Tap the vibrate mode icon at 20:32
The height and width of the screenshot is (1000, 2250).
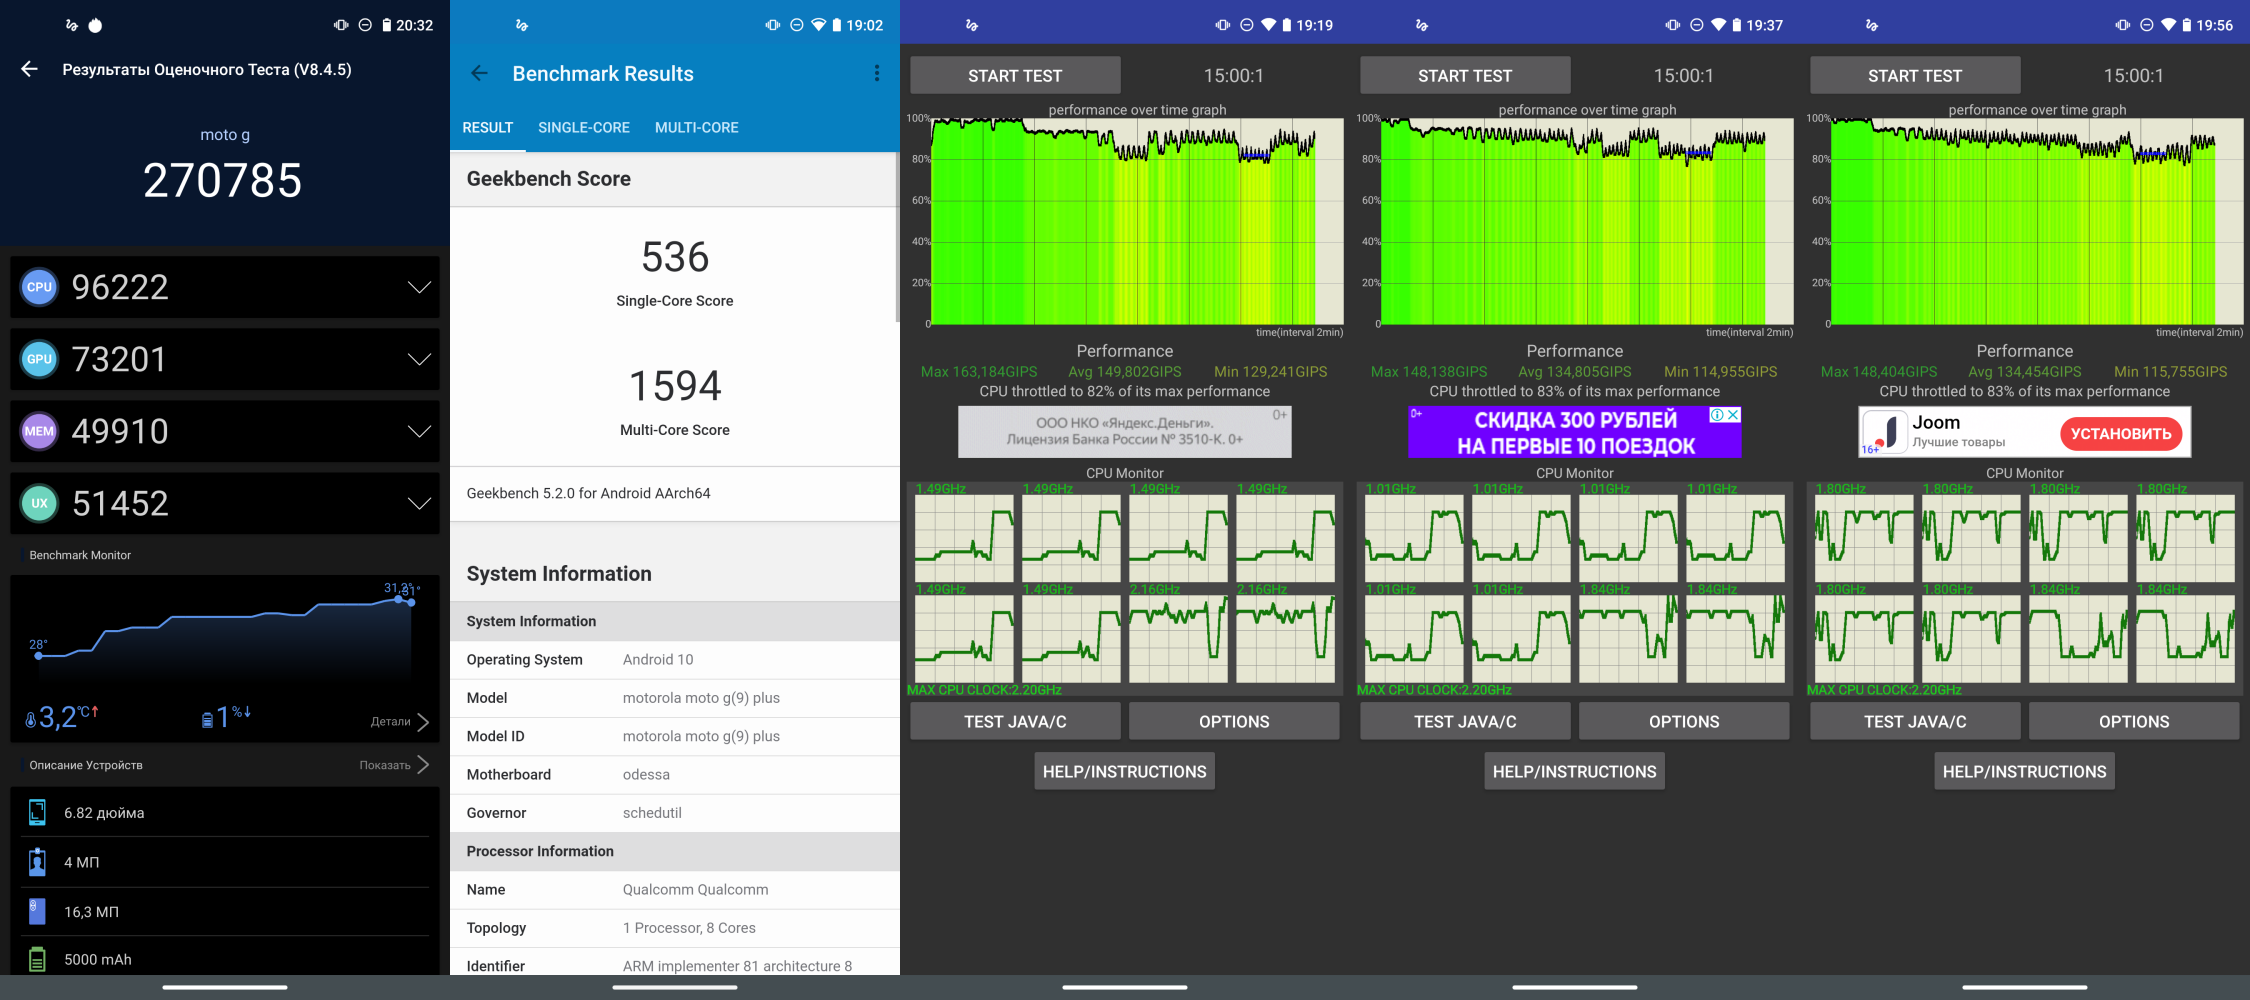[x=341, y=25]
